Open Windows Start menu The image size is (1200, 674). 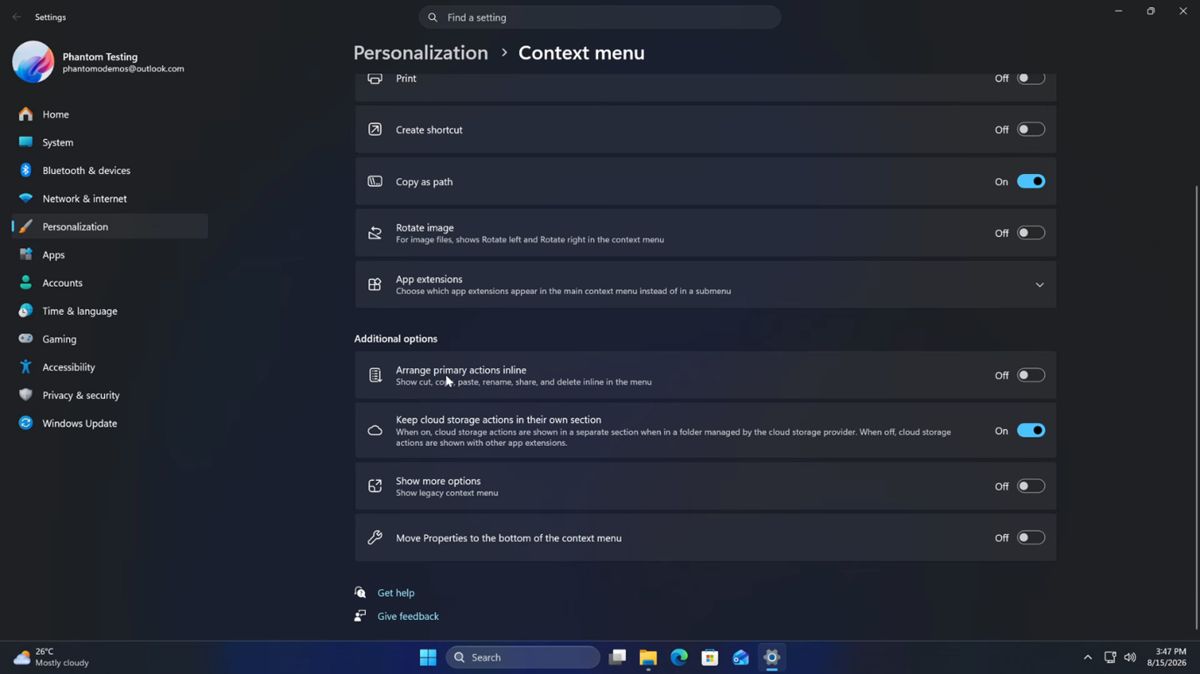tap(428, 657)
